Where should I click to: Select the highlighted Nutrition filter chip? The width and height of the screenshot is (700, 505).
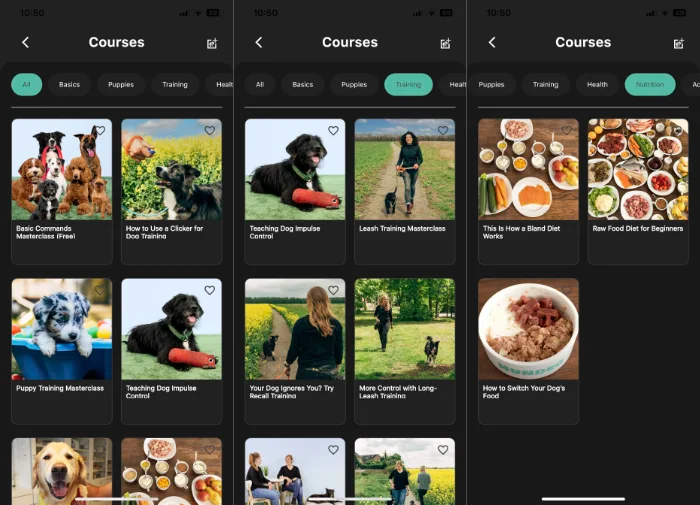(650, 84)
